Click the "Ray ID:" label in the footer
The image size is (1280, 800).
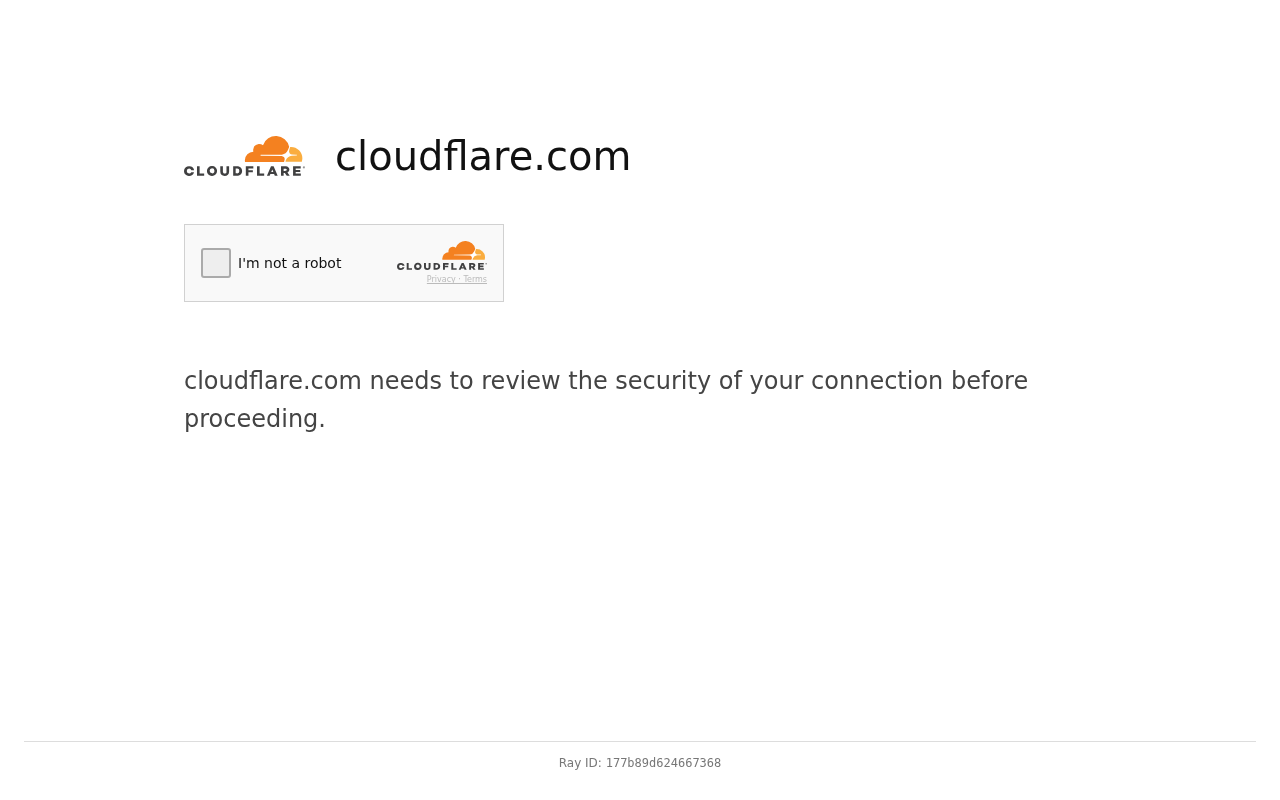coord(580,763)
